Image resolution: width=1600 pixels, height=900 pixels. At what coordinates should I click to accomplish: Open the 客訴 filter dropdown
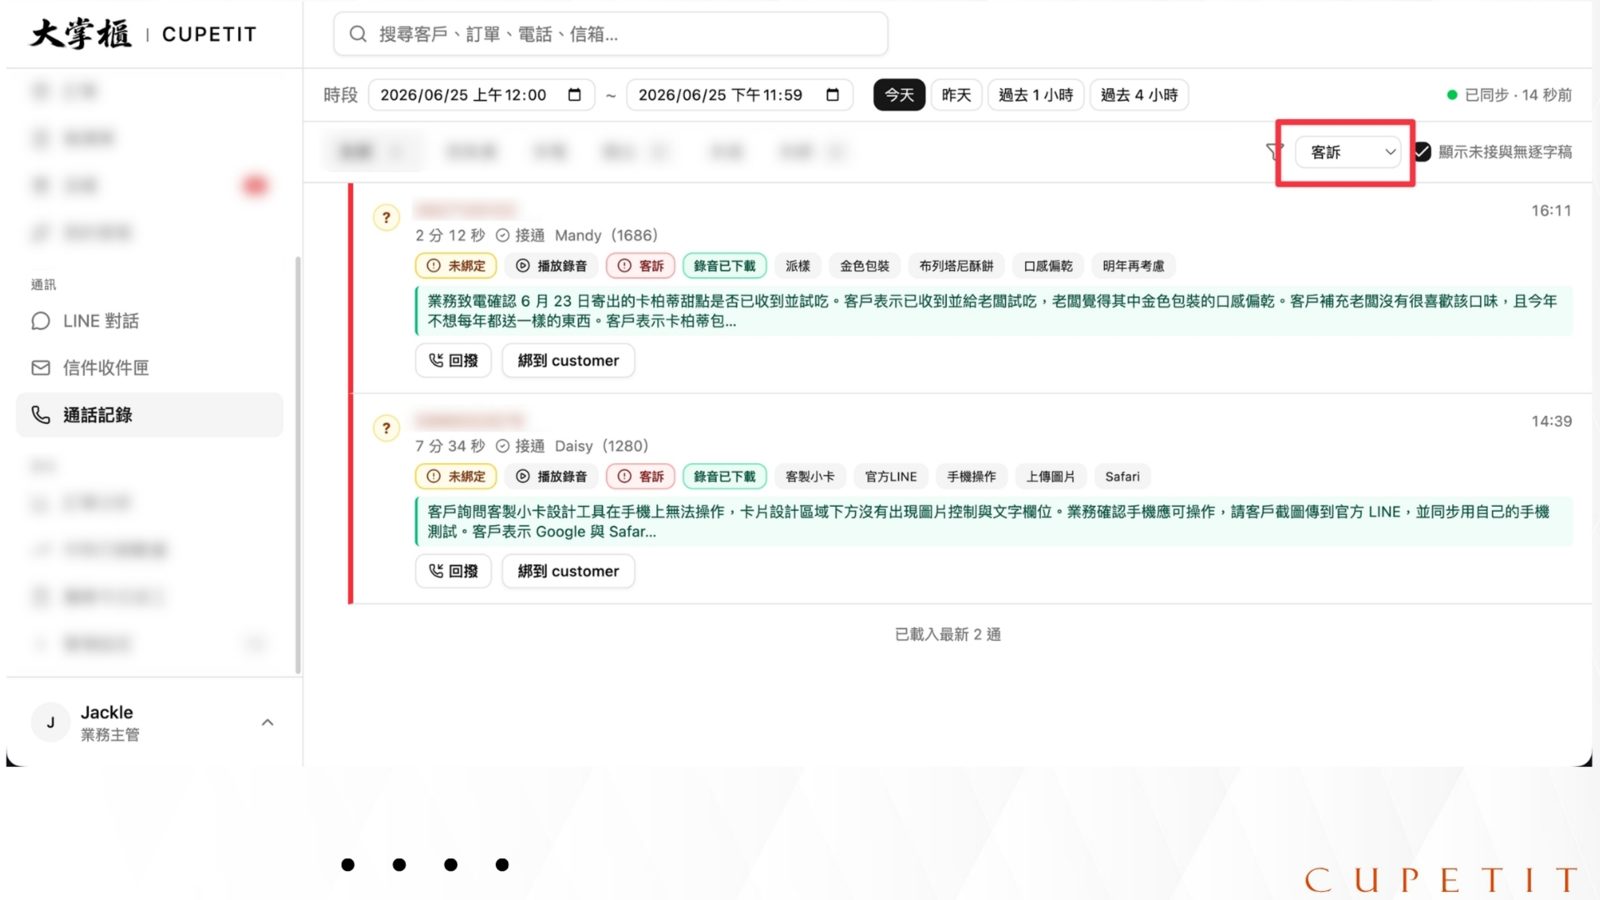(x=1348, y=152)
